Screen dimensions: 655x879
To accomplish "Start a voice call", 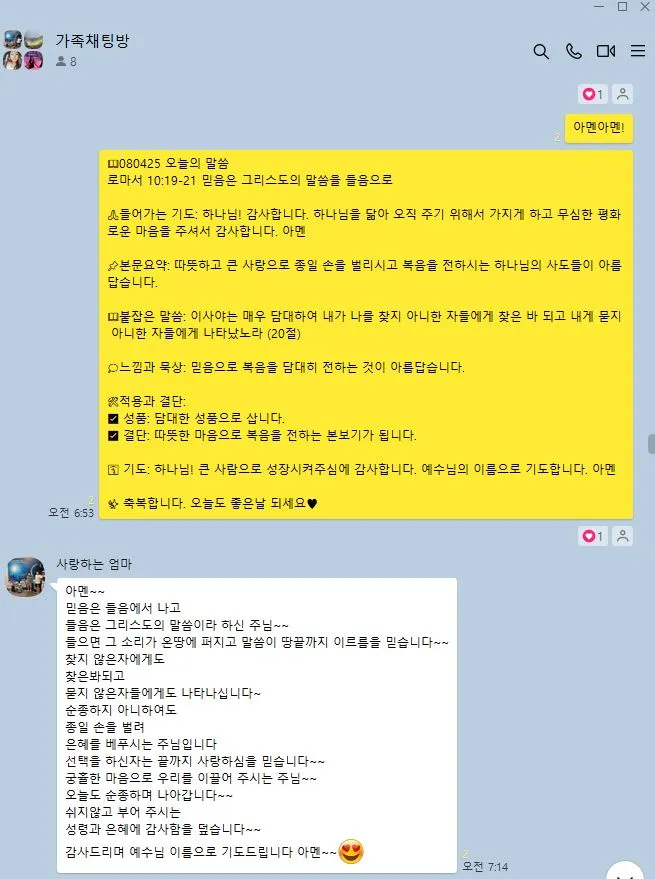I will pyautogui.click(x=574, y=51).
